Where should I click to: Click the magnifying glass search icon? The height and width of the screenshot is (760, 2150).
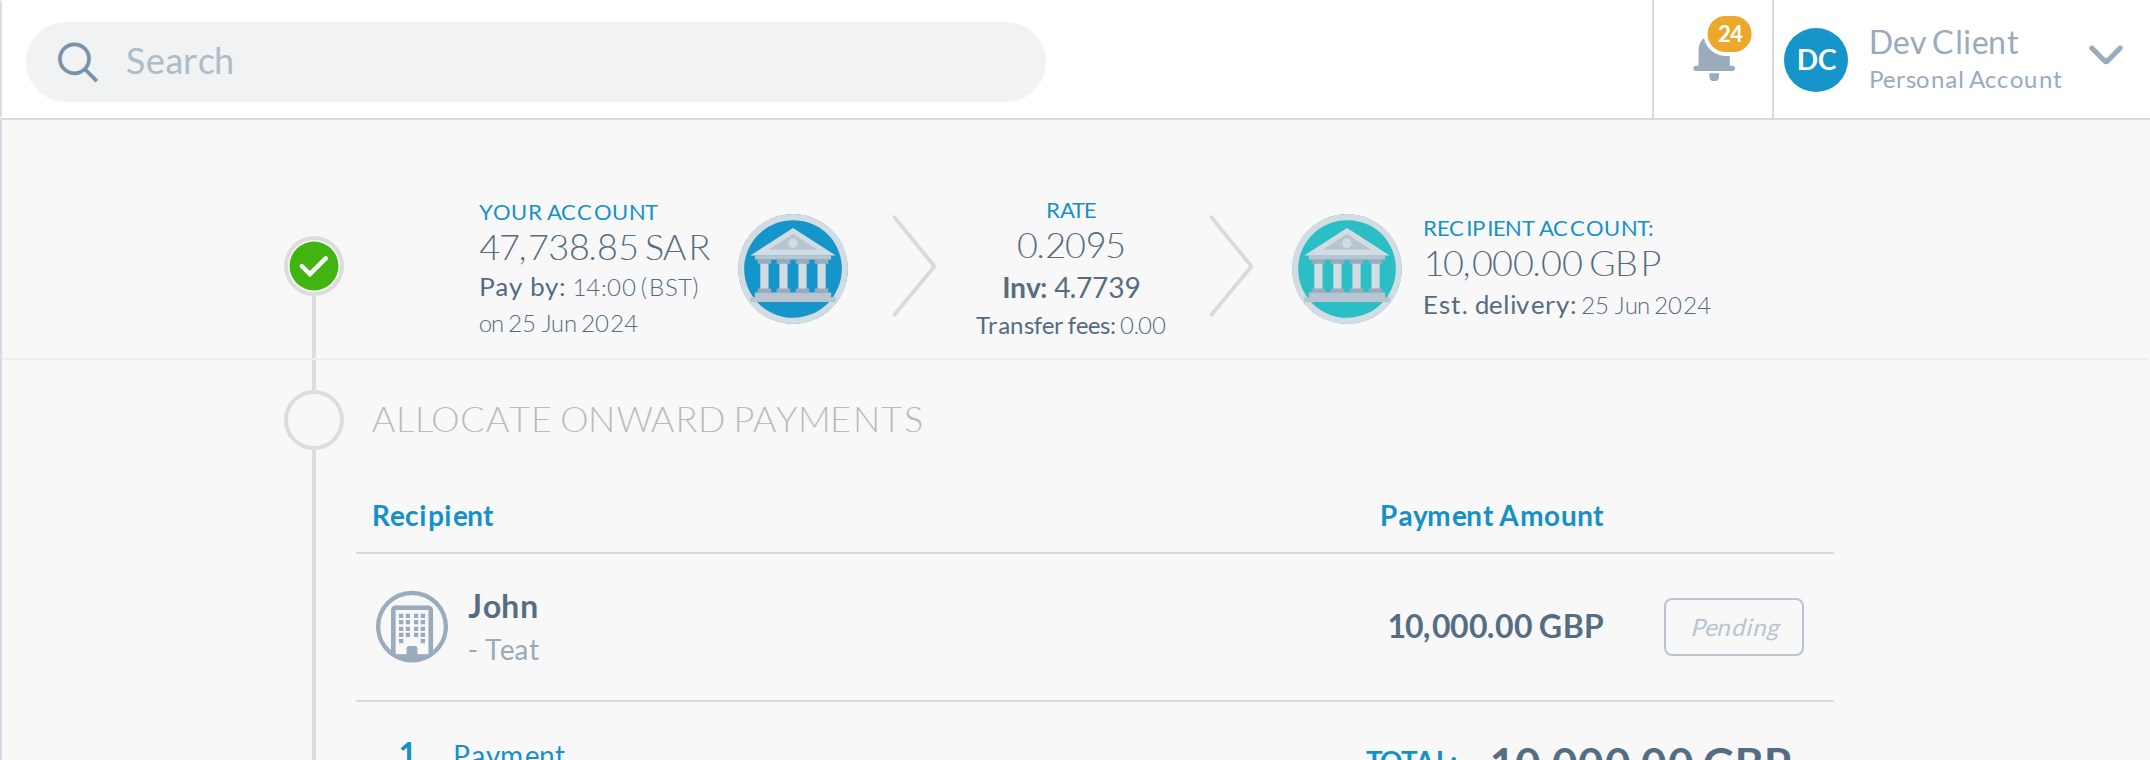tap(77, 62)
